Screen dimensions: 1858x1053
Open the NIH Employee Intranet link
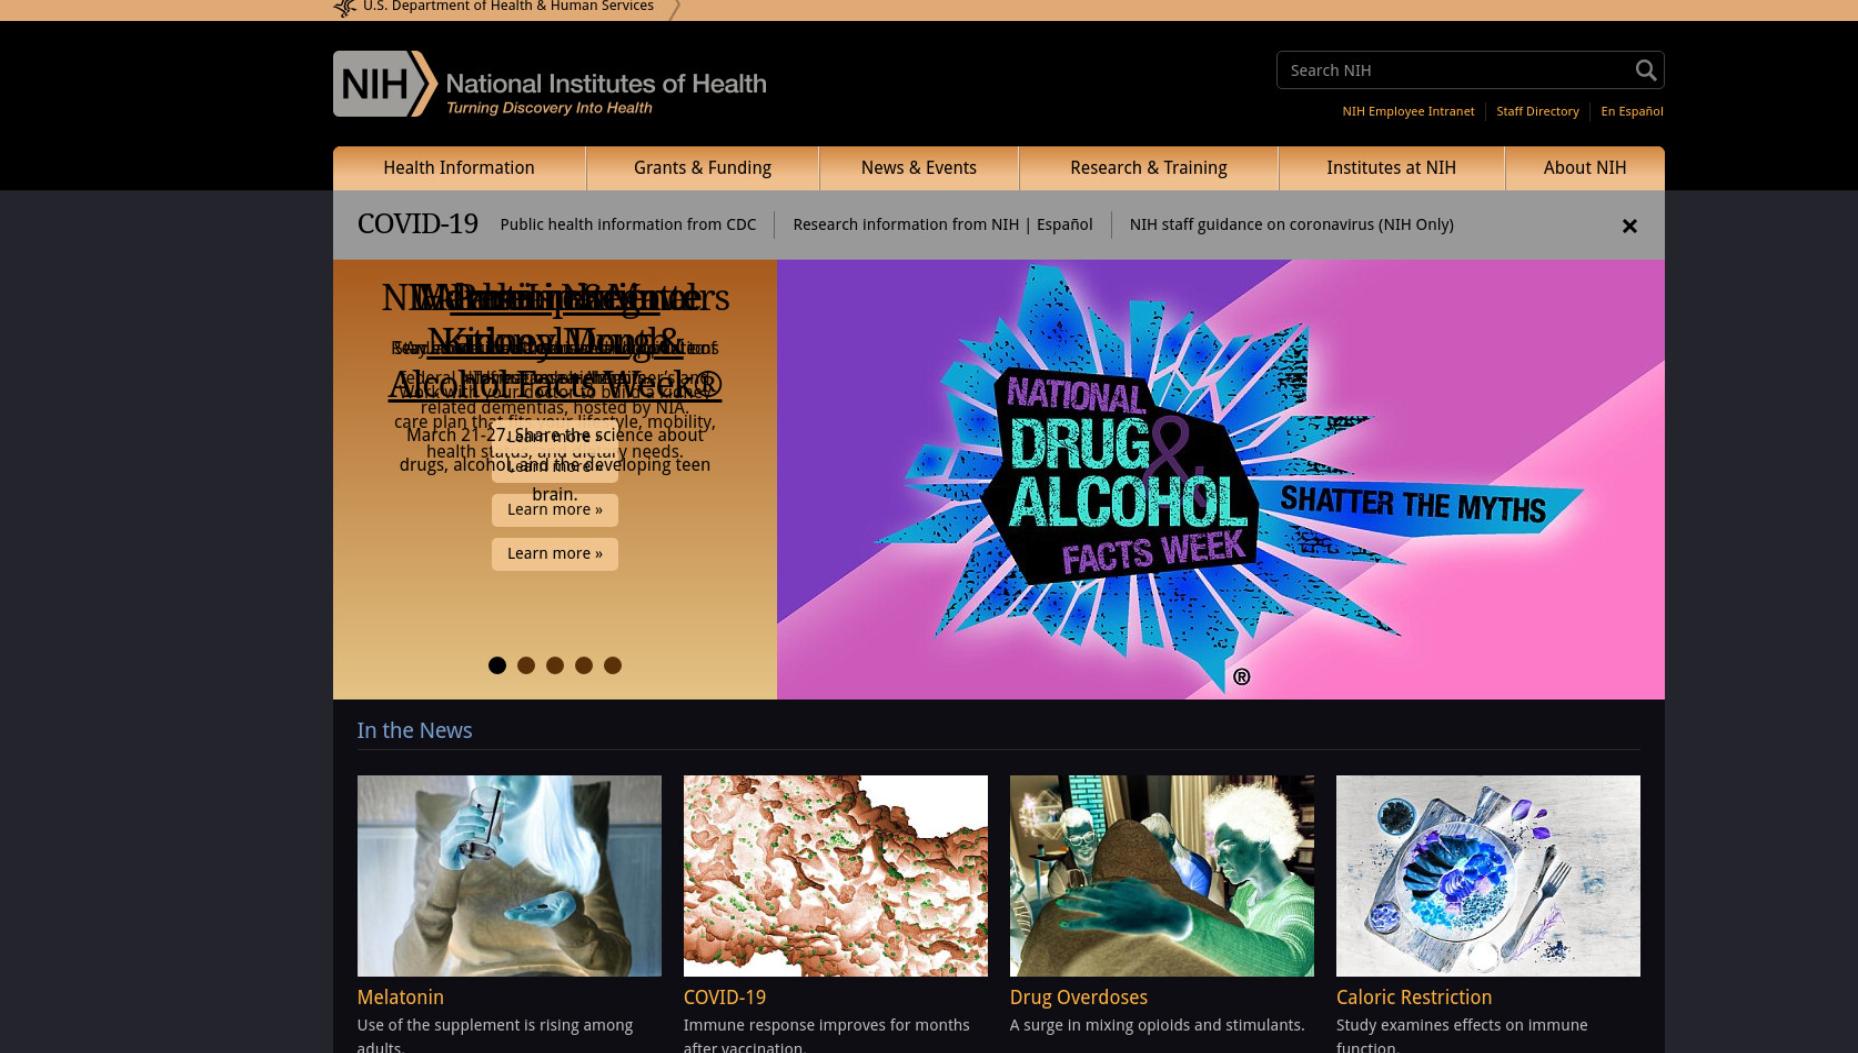(1408, 111)
